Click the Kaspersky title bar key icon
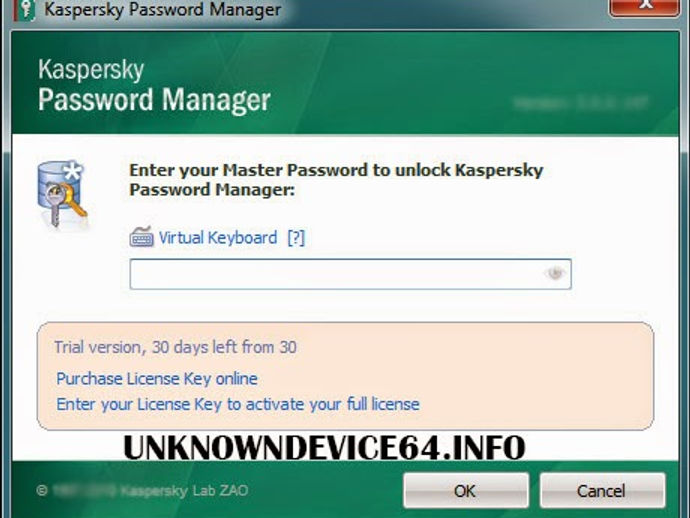 [26, 10]
